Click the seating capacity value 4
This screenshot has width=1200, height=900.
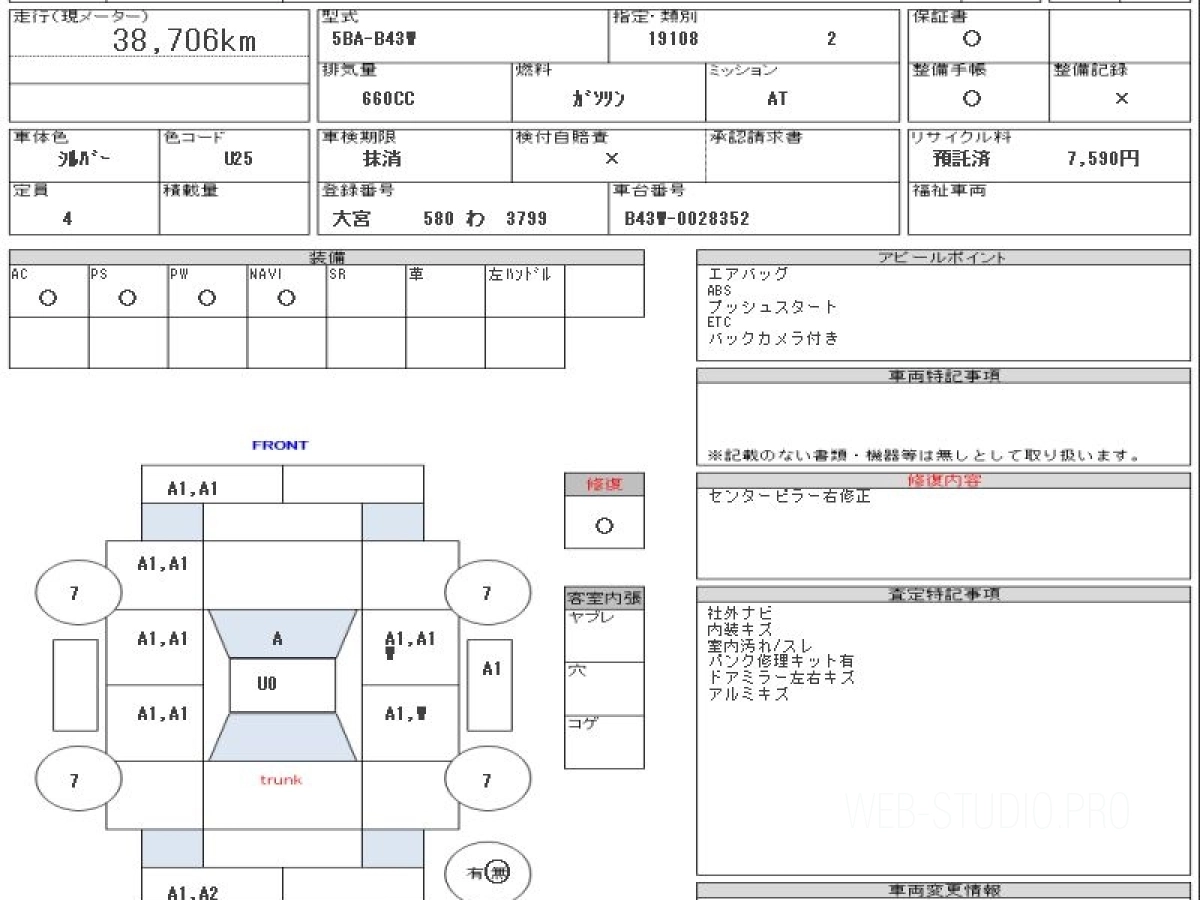(x=67, y=218)
